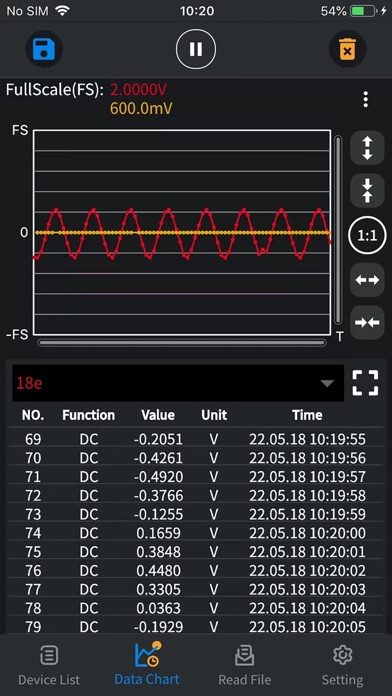Tap the Wi-Fi icon in status bar

(x=63, y=11)
